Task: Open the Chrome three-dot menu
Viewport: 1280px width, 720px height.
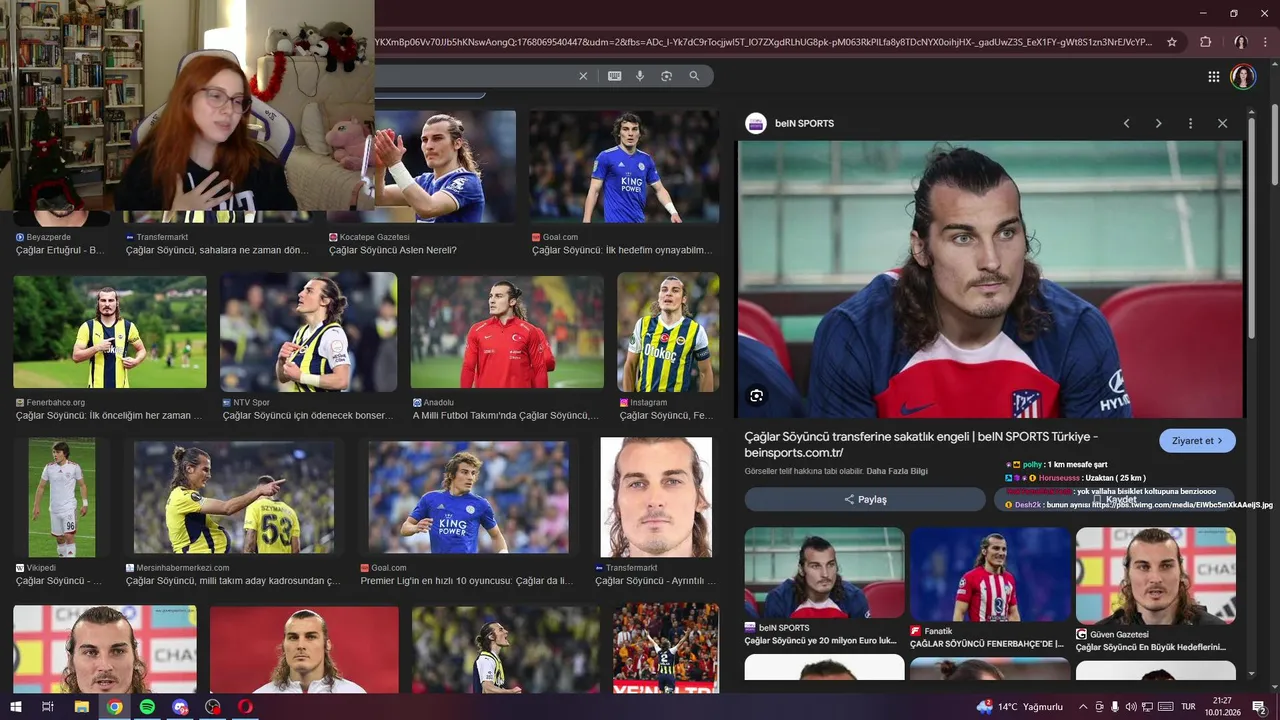Action: click(1265, 42)
